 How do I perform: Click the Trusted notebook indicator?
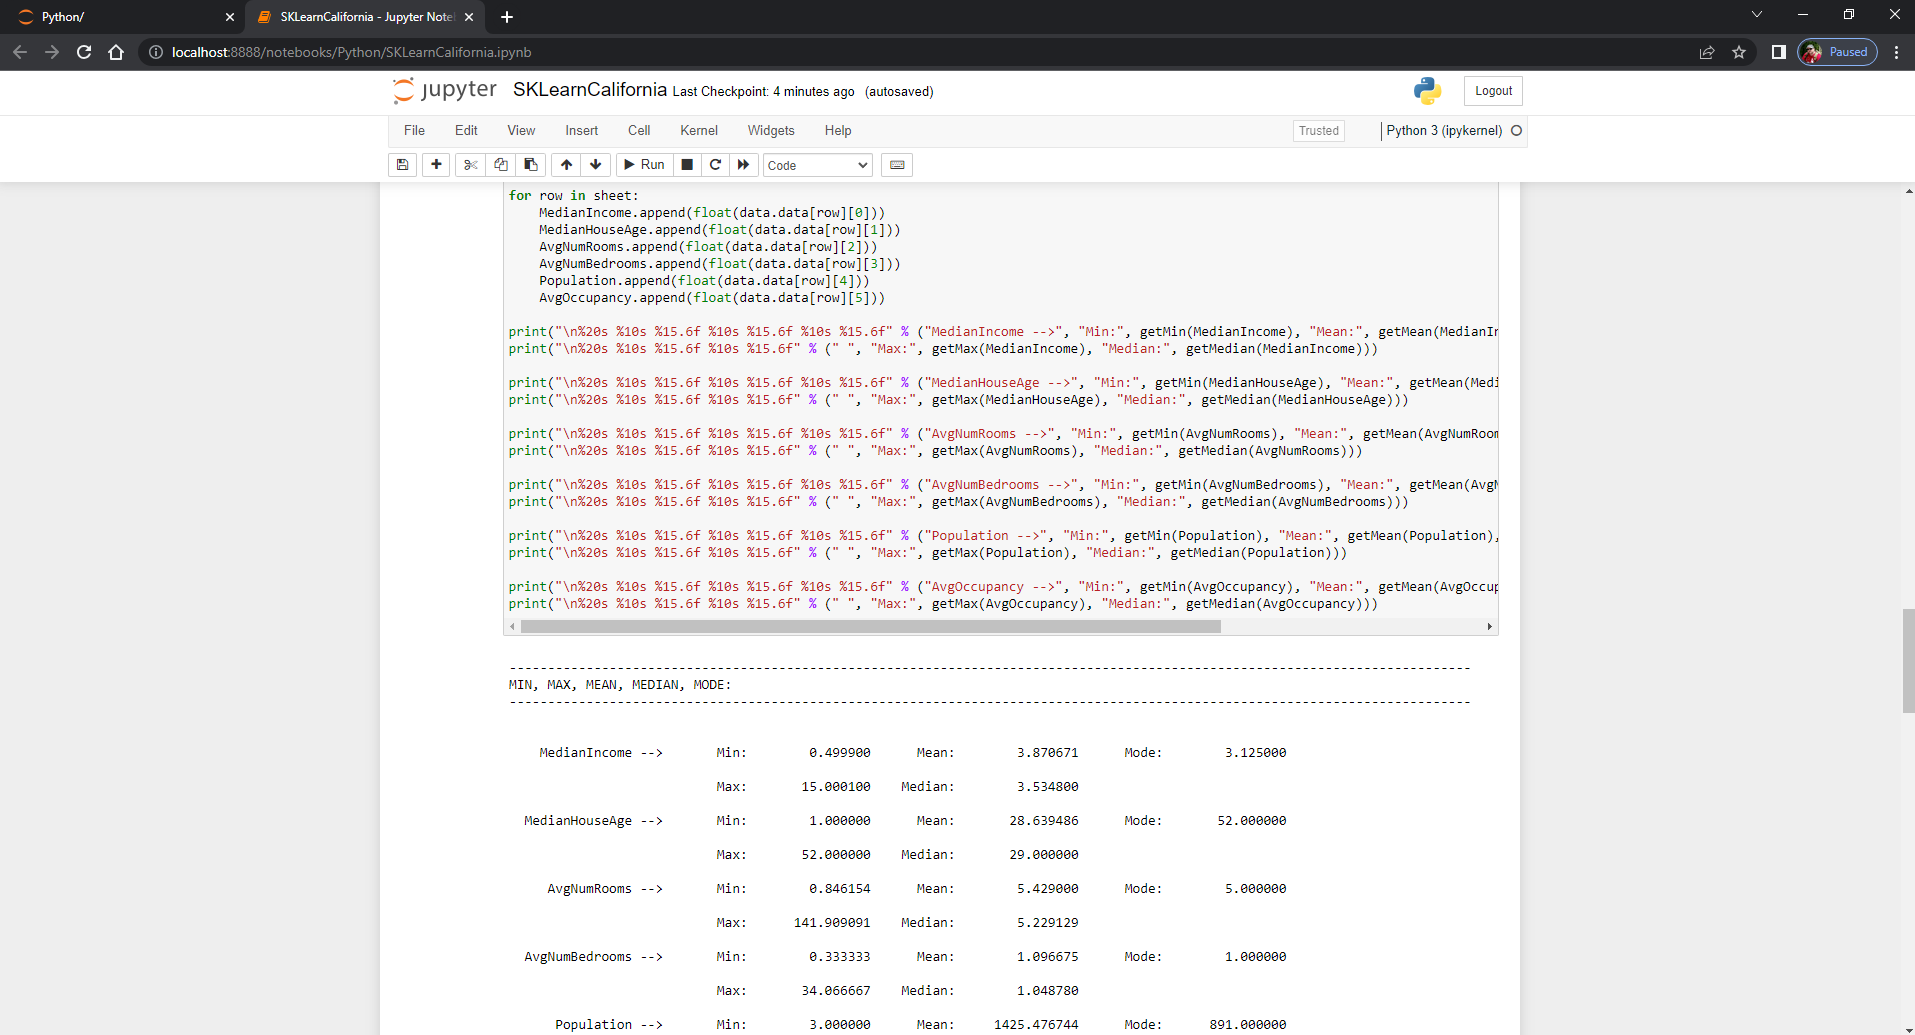click(1318, 130)
